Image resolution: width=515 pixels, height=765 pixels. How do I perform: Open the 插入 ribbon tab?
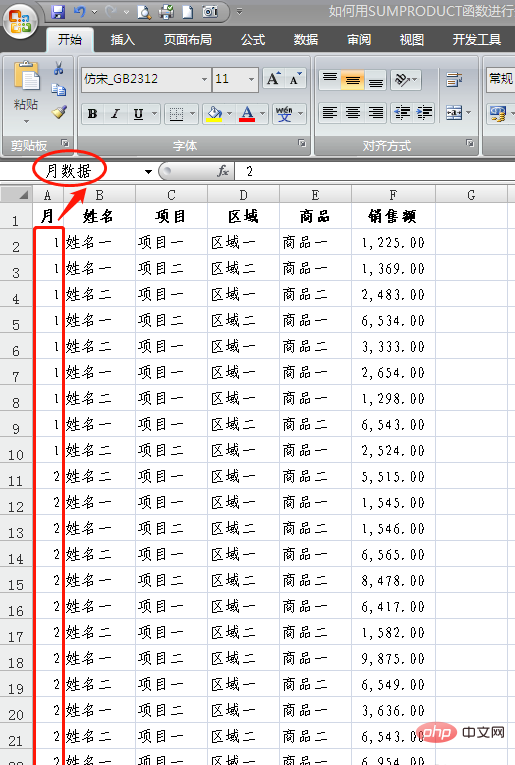(x=122, y=40)
